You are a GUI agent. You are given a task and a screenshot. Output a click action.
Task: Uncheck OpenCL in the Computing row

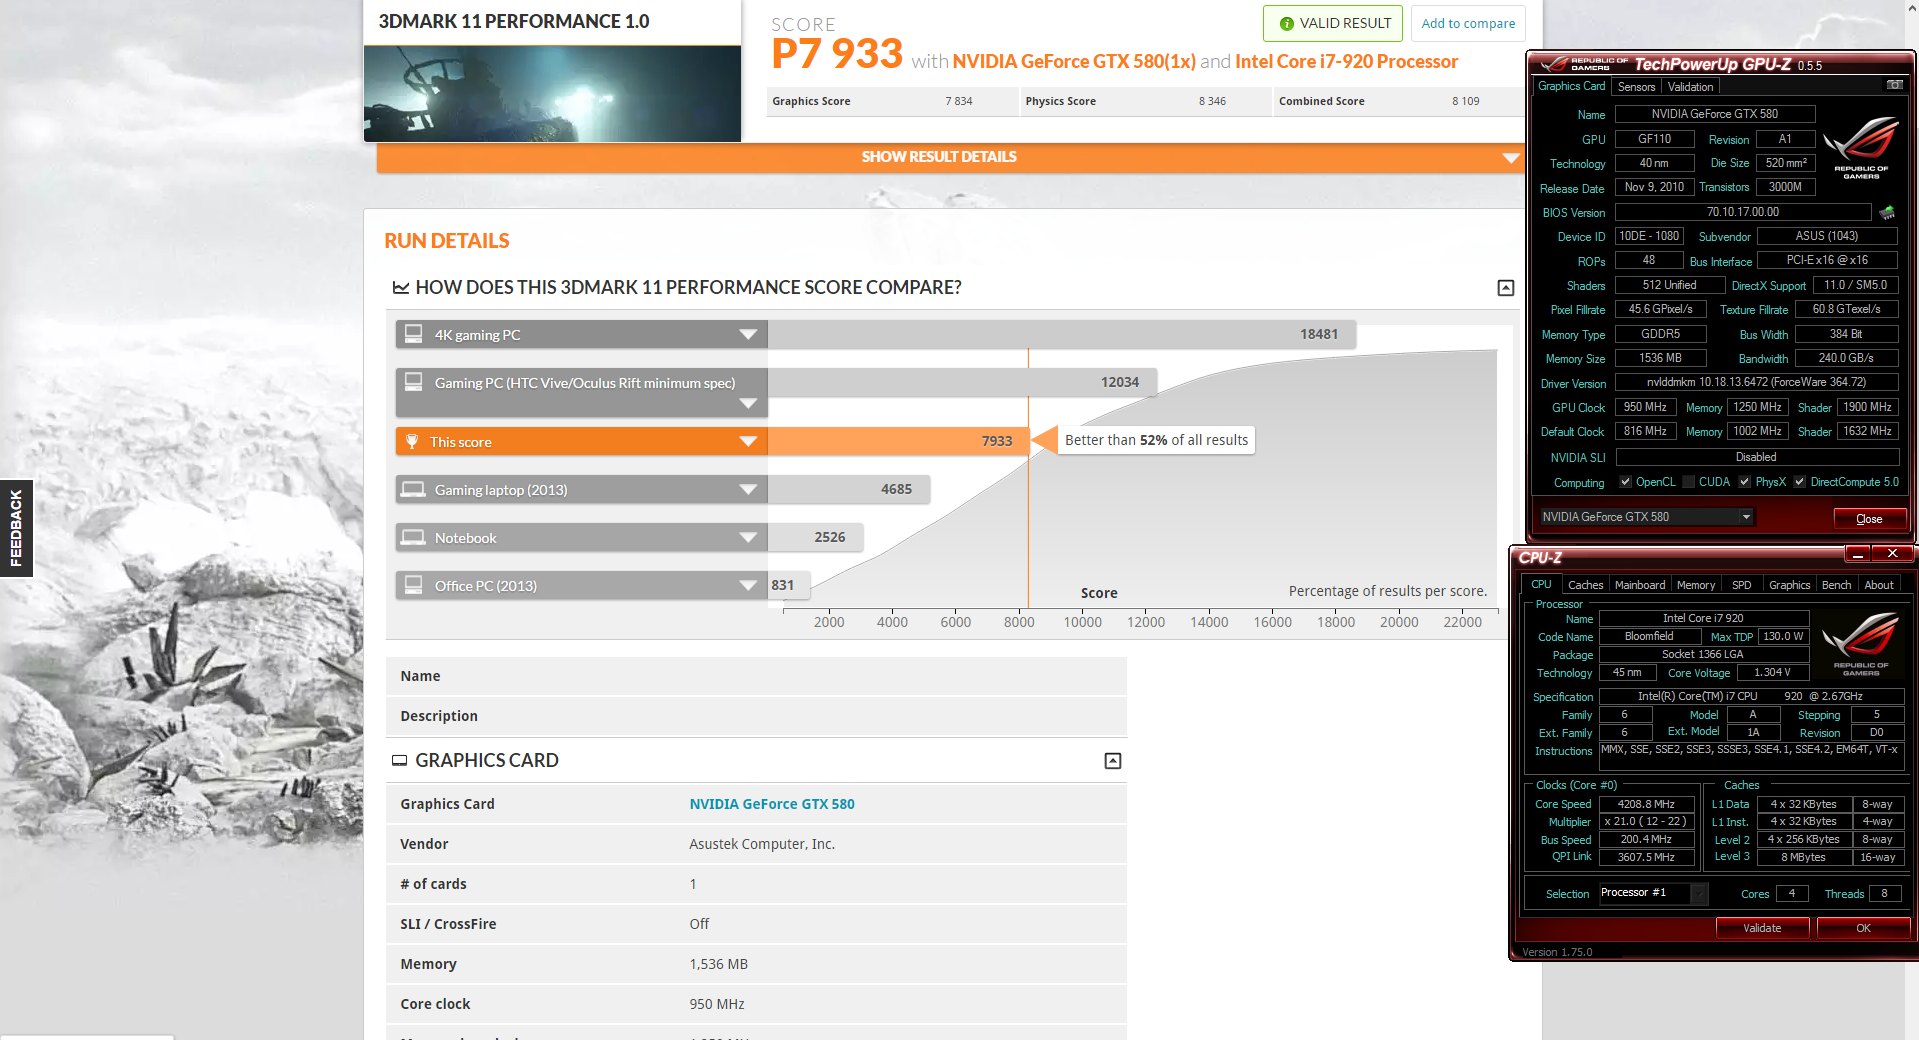1624,482
